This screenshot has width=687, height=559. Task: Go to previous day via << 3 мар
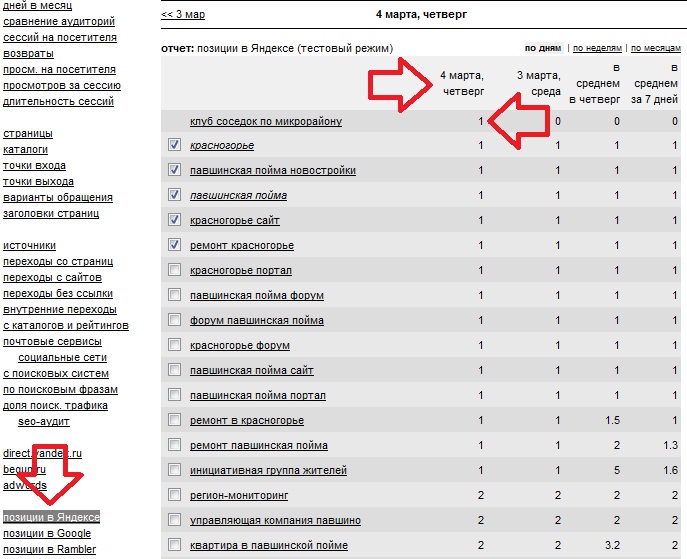[x=185, y=15]
